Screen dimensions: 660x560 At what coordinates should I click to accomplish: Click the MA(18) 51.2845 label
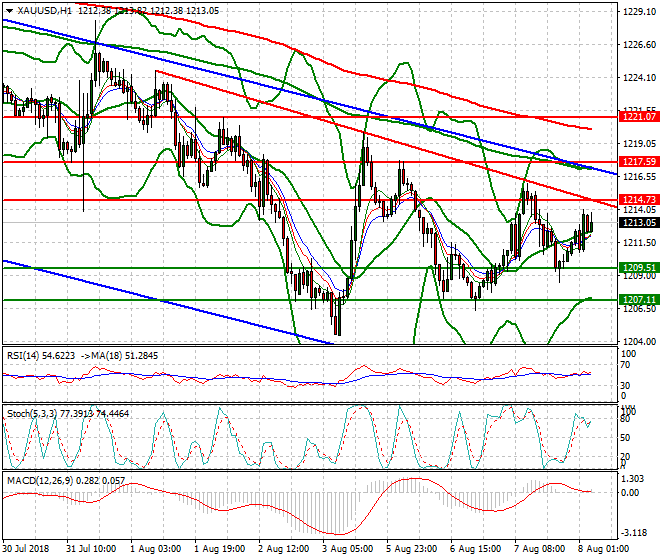point(125,356)
